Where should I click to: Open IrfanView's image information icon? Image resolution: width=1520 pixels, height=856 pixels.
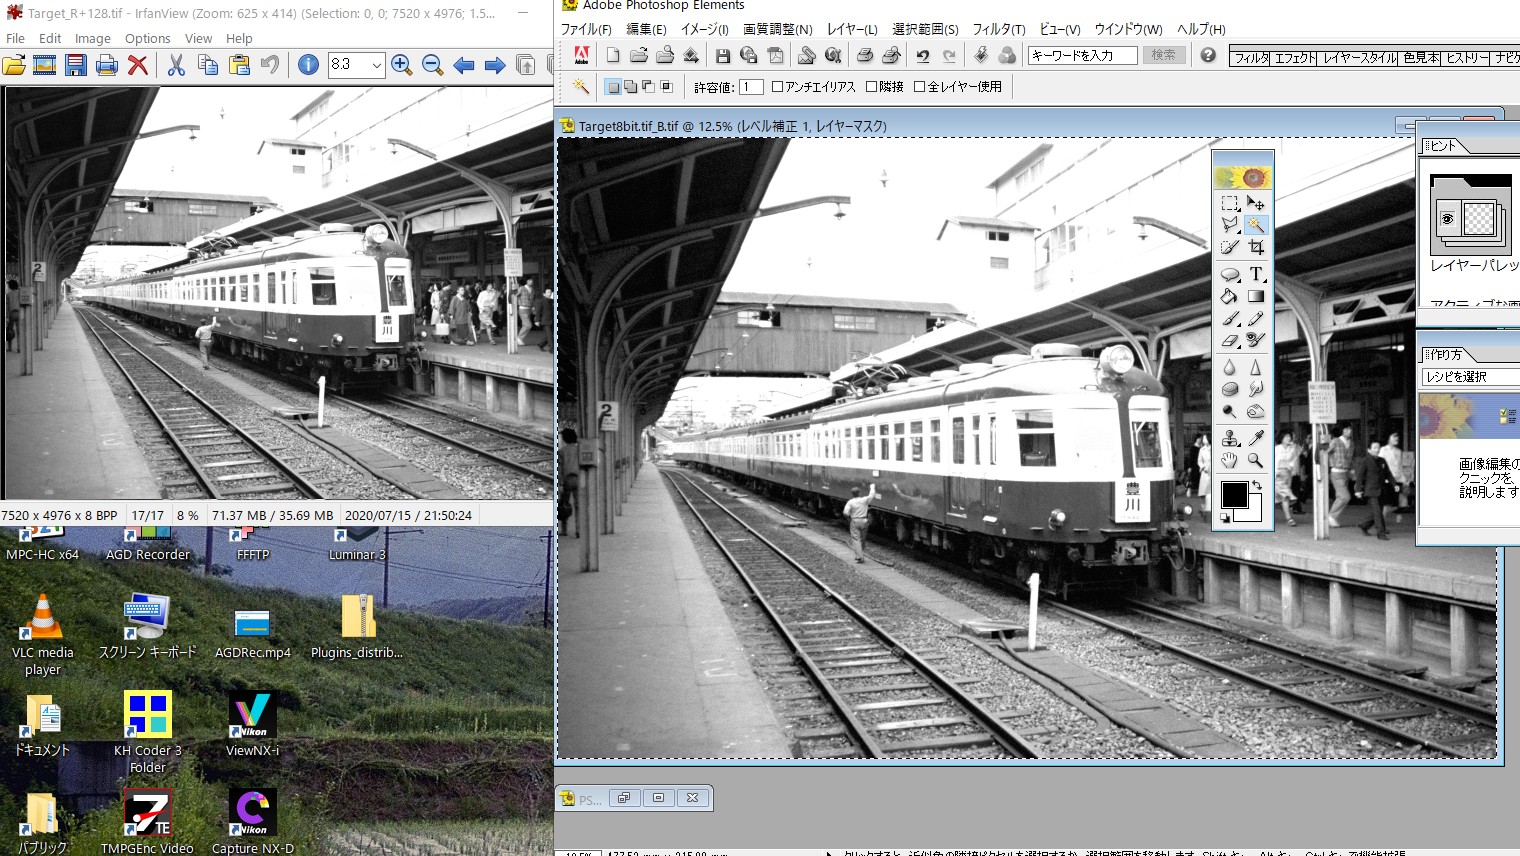coord(309,65)
